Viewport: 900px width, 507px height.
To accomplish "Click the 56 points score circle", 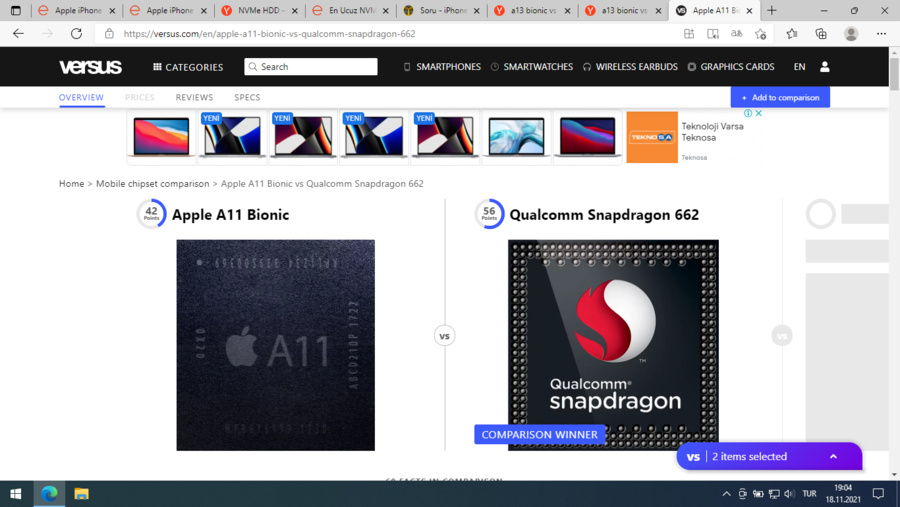I will (x=489, y=214).
